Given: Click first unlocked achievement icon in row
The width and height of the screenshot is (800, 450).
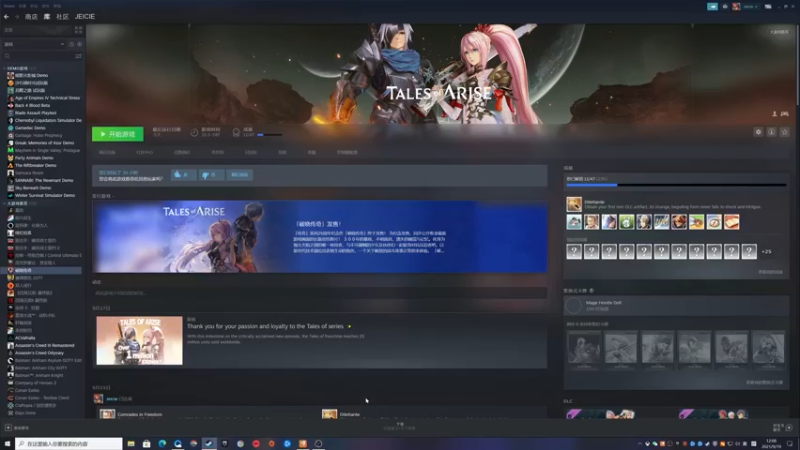Looking at the screenshot, I should (574, 222).
